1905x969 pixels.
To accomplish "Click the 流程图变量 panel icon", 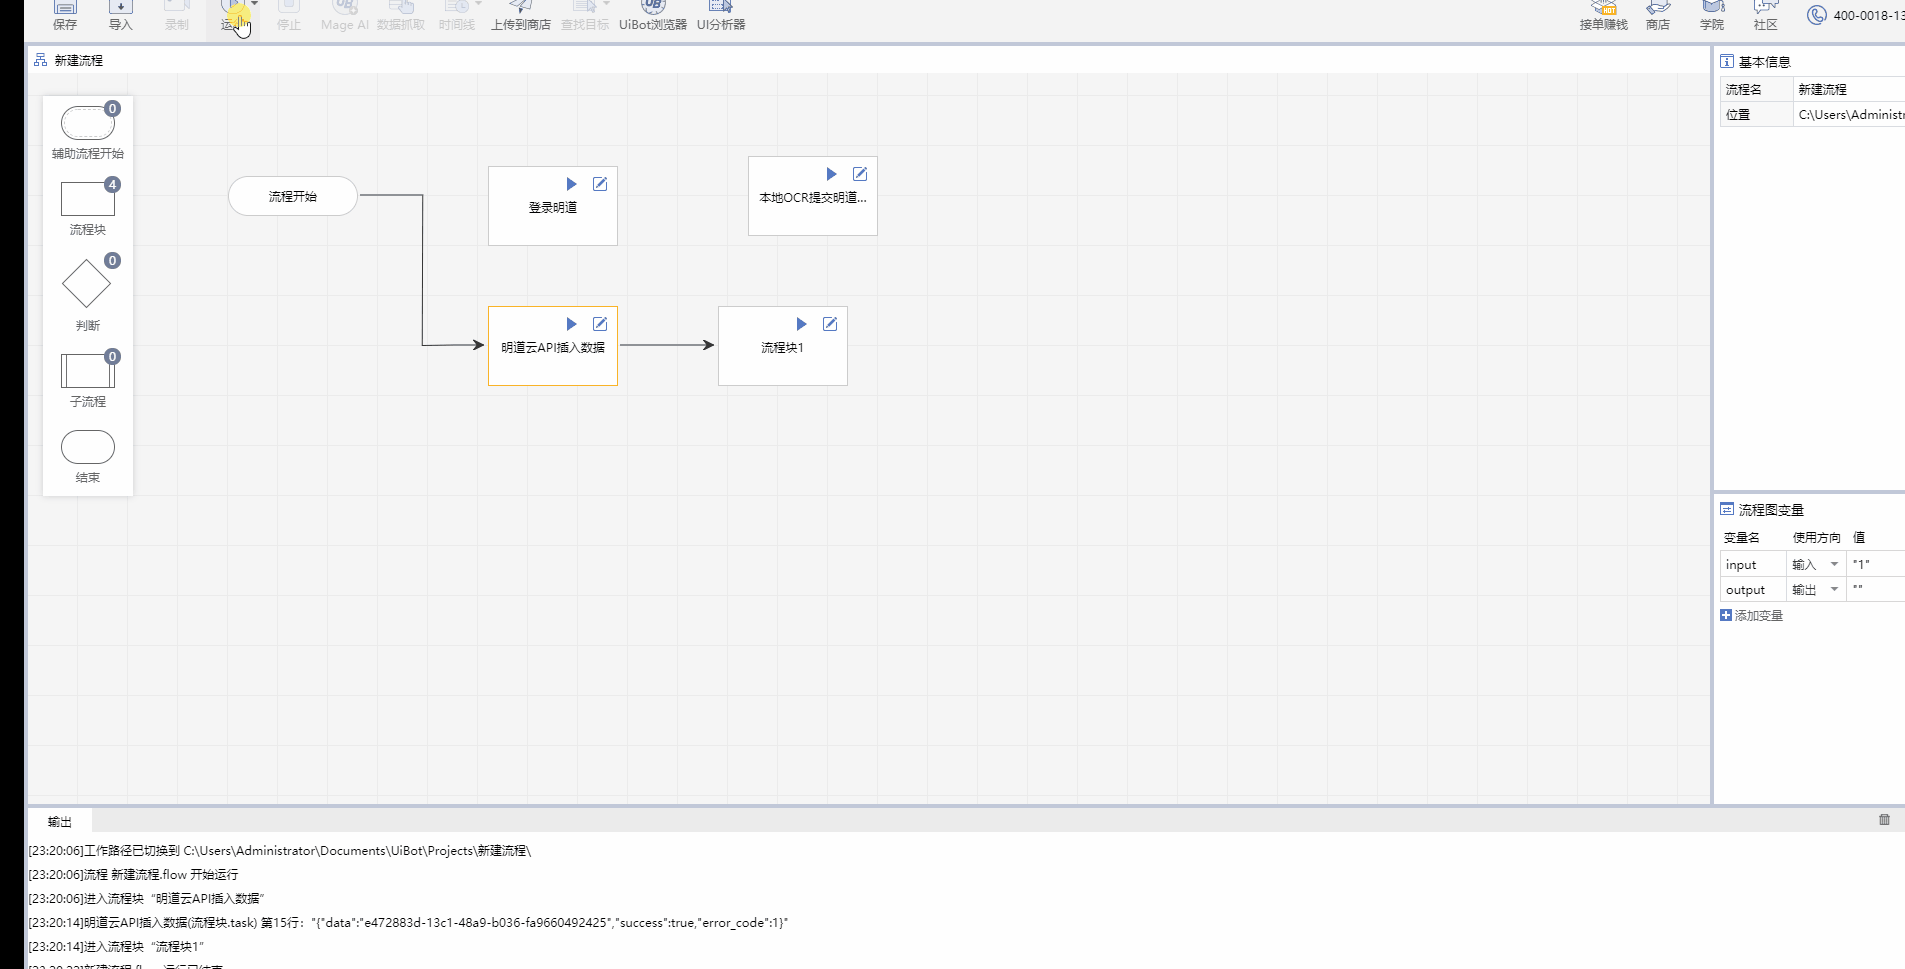I will (1727, 509).
